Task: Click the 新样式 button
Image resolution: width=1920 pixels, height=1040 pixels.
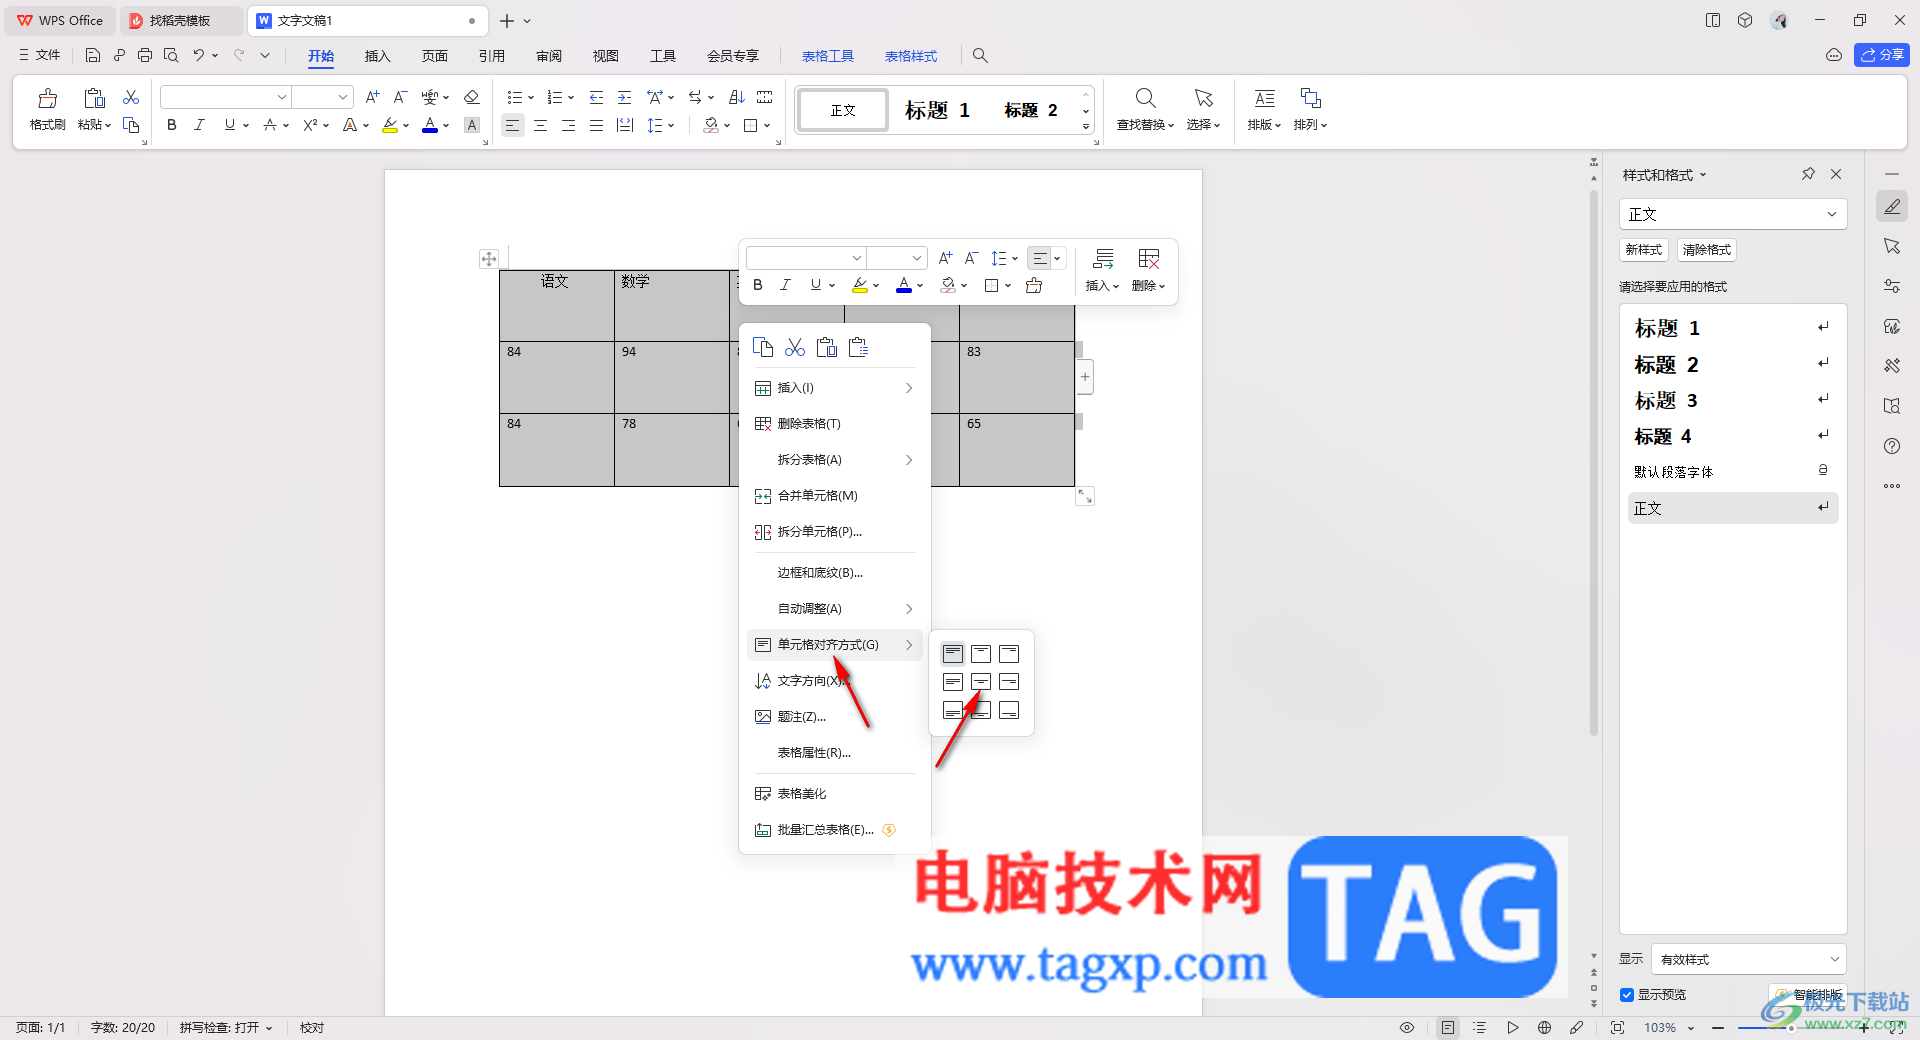Action: tap(1643, 250)
